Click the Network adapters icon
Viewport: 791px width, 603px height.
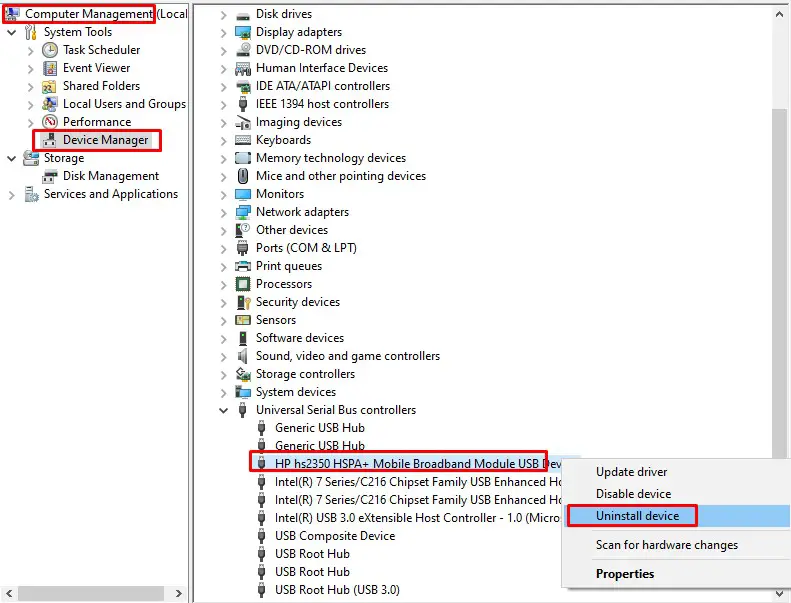(x=243, y=212)
